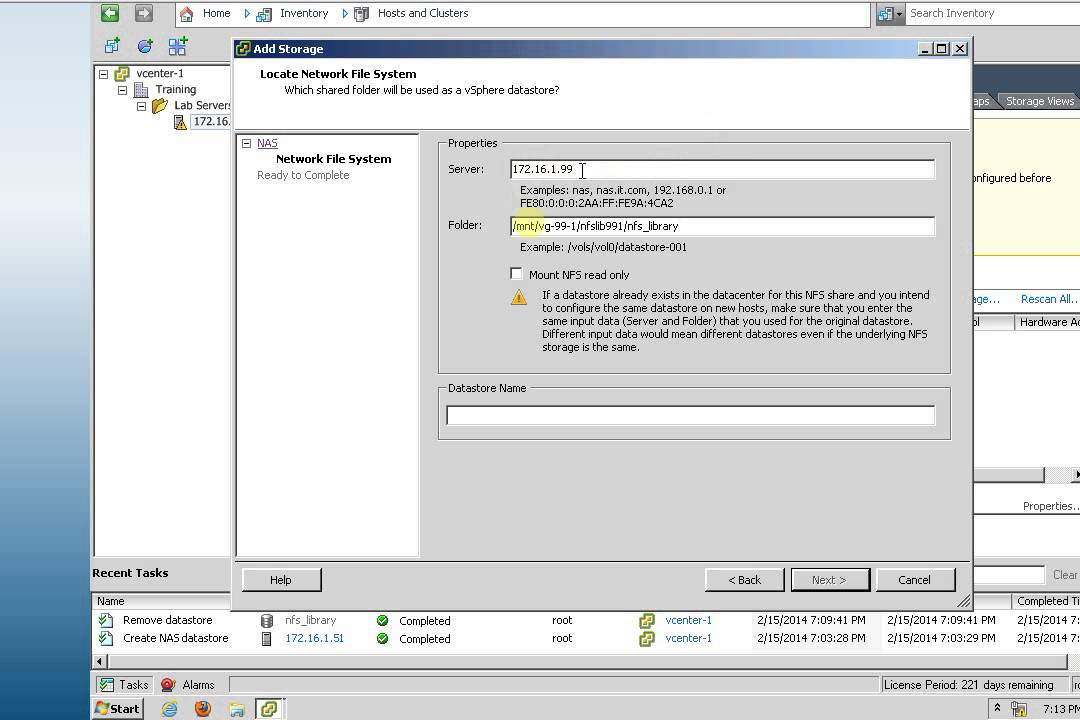1080x720 pixels.
Task: Click the Remove datastore task icon
Action: [x=105, y=620]
